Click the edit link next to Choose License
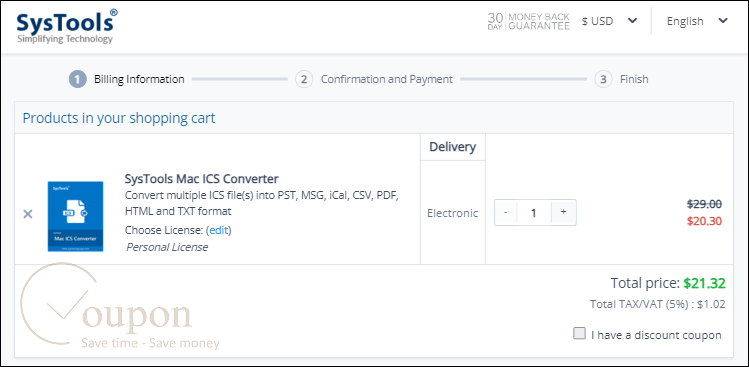749x367 pixels. 219,230
